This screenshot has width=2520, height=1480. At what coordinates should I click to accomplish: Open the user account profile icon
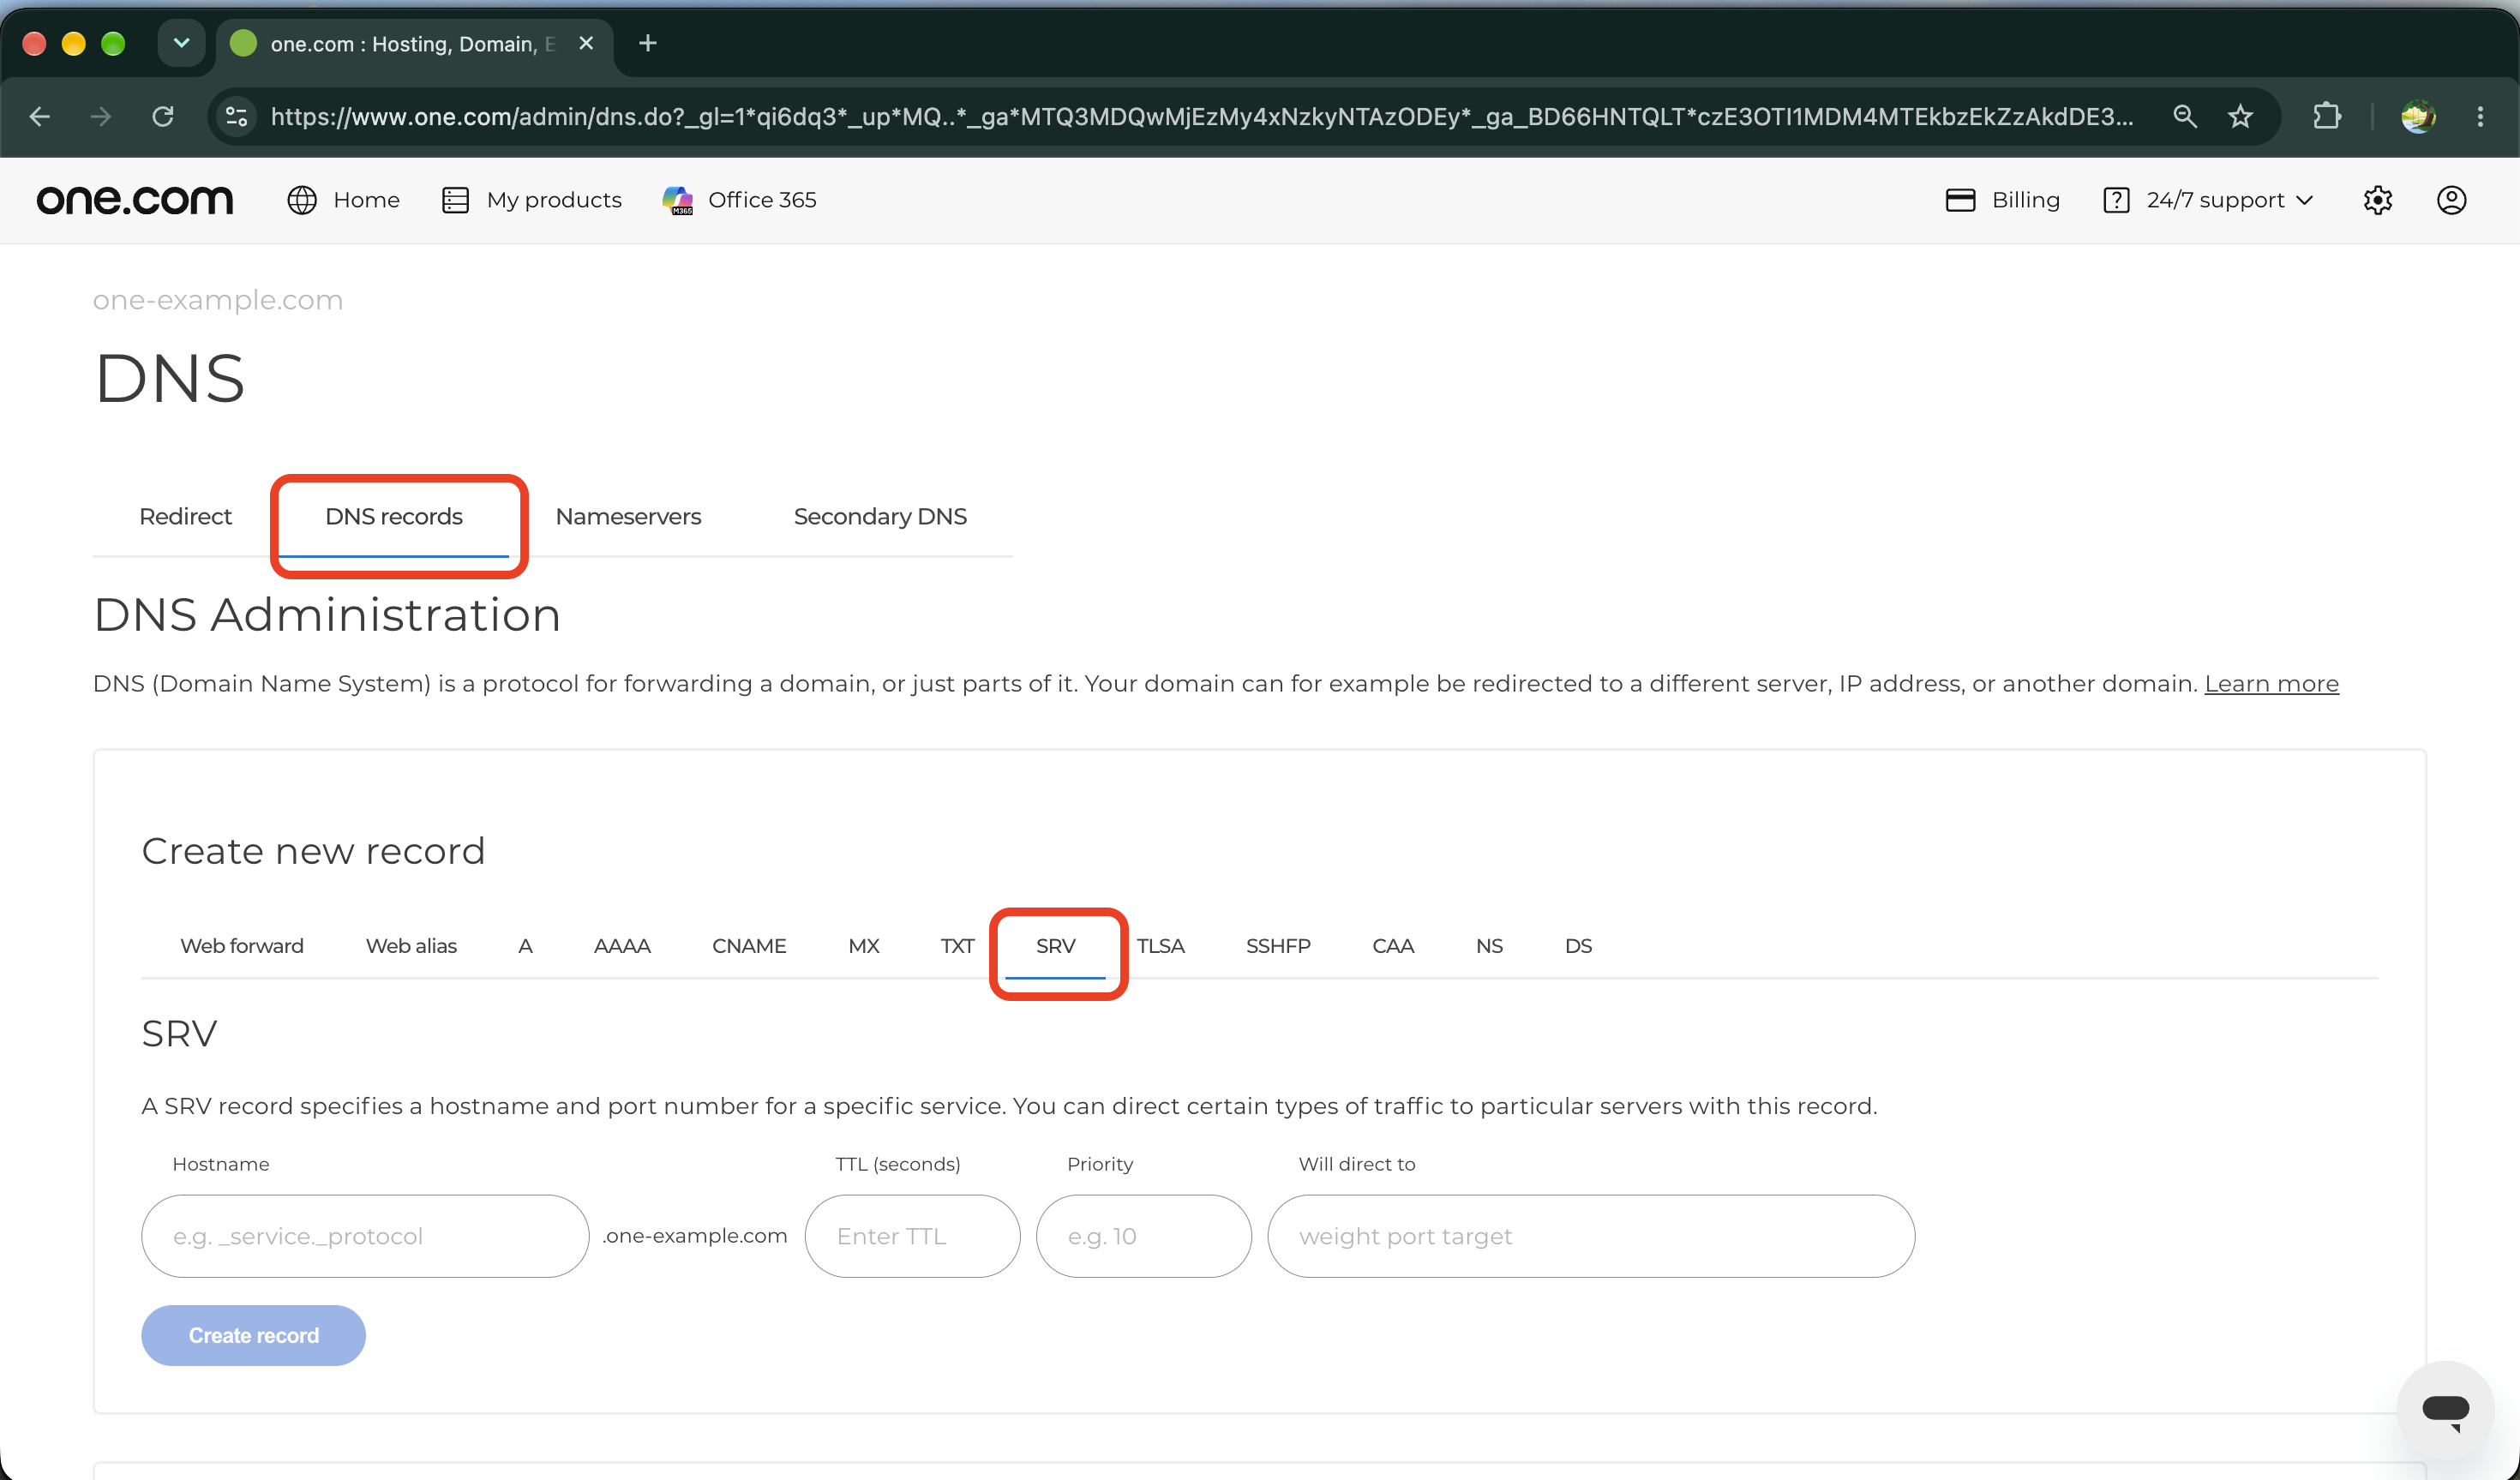(x=2451, y=200)
